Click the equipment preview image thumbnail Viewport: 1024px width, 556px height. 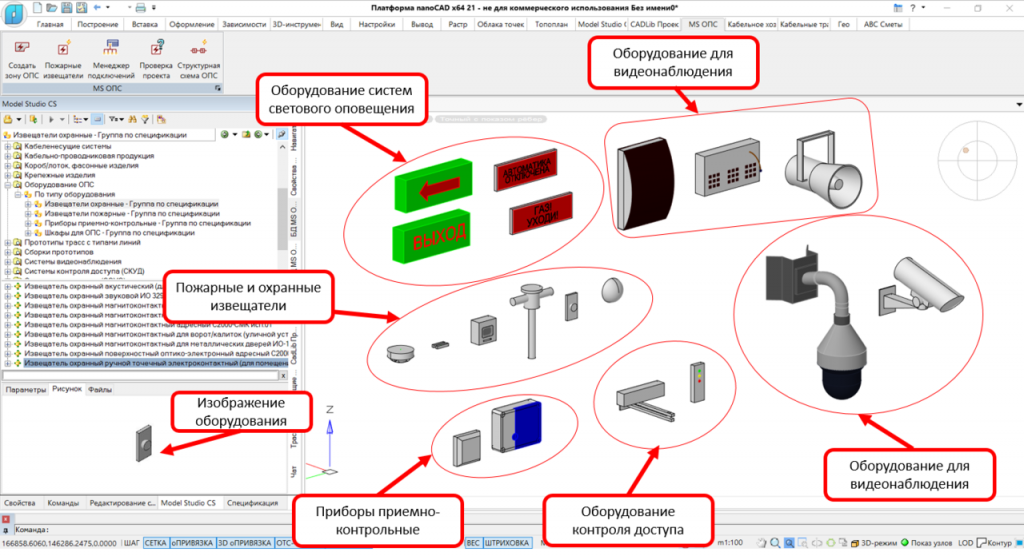point(148,442)
